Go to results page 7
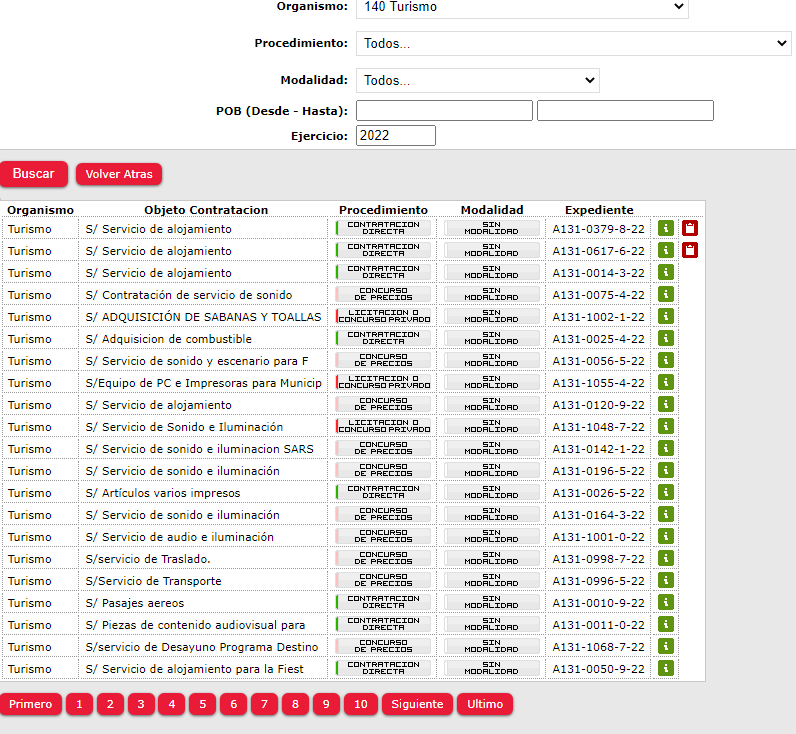 [264, 704]
